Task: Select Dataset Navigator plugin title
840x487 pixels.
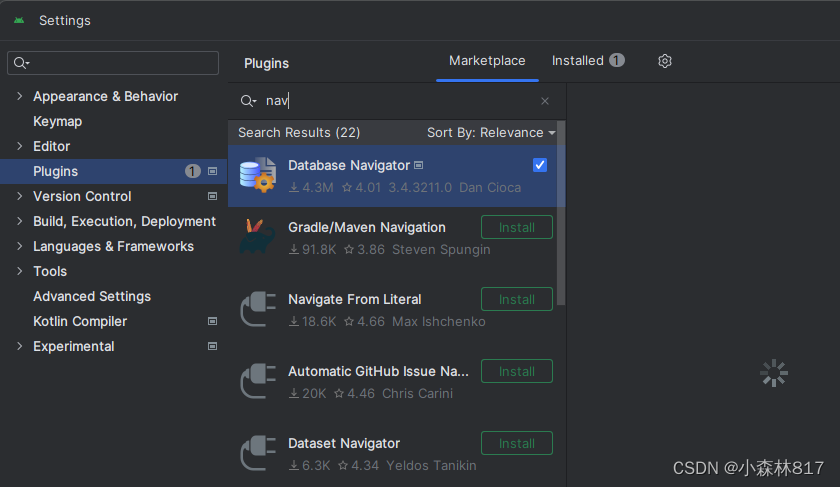Action: (344, 443)
